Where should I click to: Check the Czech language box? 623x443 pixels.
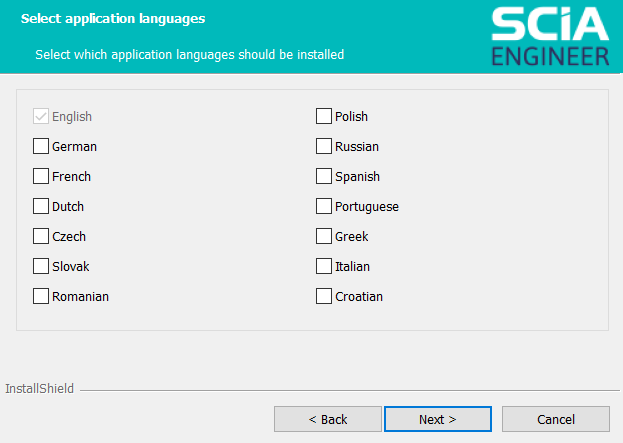click(x=41, y=236)
